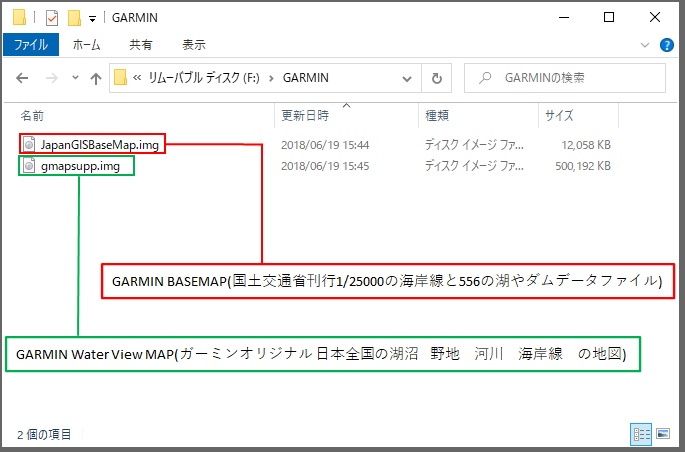Go up one folder level
Image resolution: width=685 pixels, height=452 pixels.
click(96, 78)
